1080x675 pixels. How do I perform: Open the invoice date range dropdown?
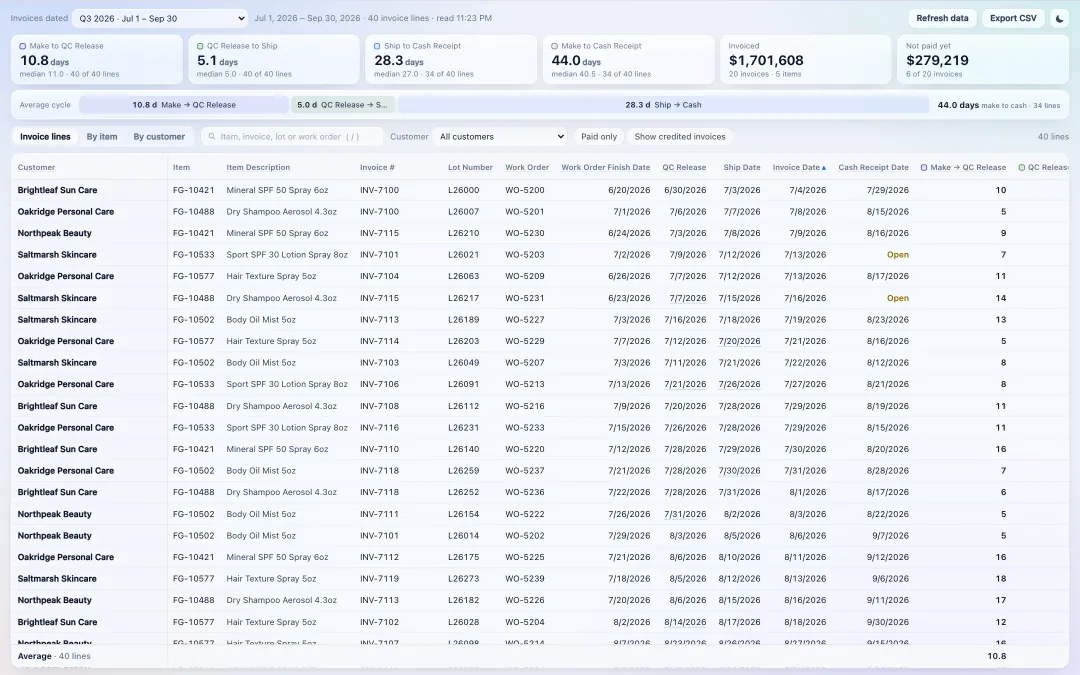click(x=160, y=19)
